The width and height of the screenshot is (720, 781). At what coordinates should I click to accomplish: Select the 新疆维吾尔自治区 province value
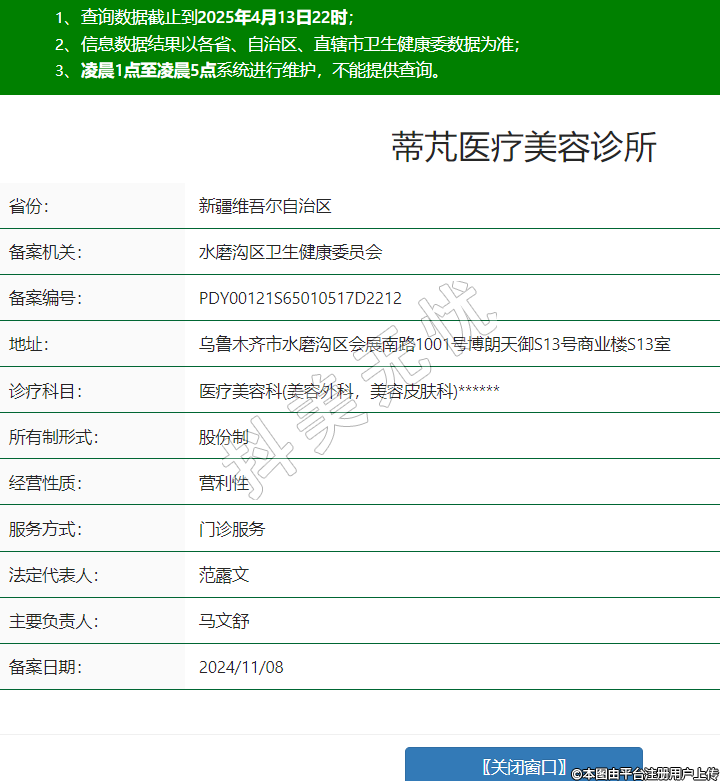click(x=265, y=207)
